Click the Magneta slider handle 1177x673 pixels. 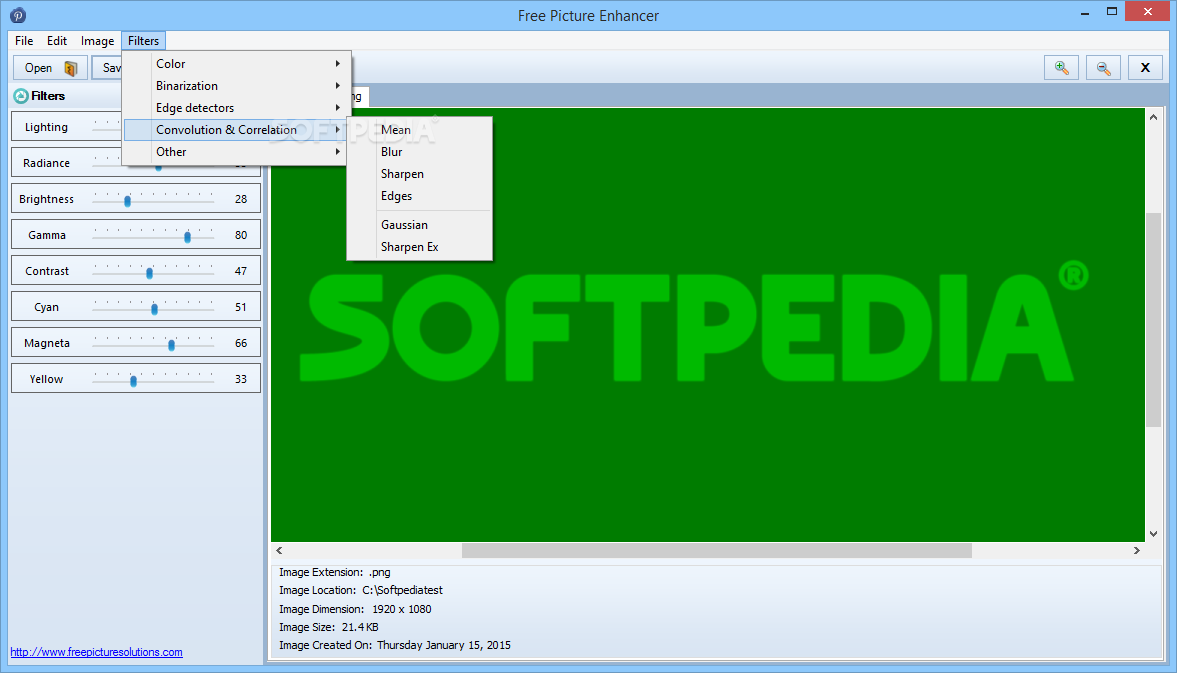[172, 345]
